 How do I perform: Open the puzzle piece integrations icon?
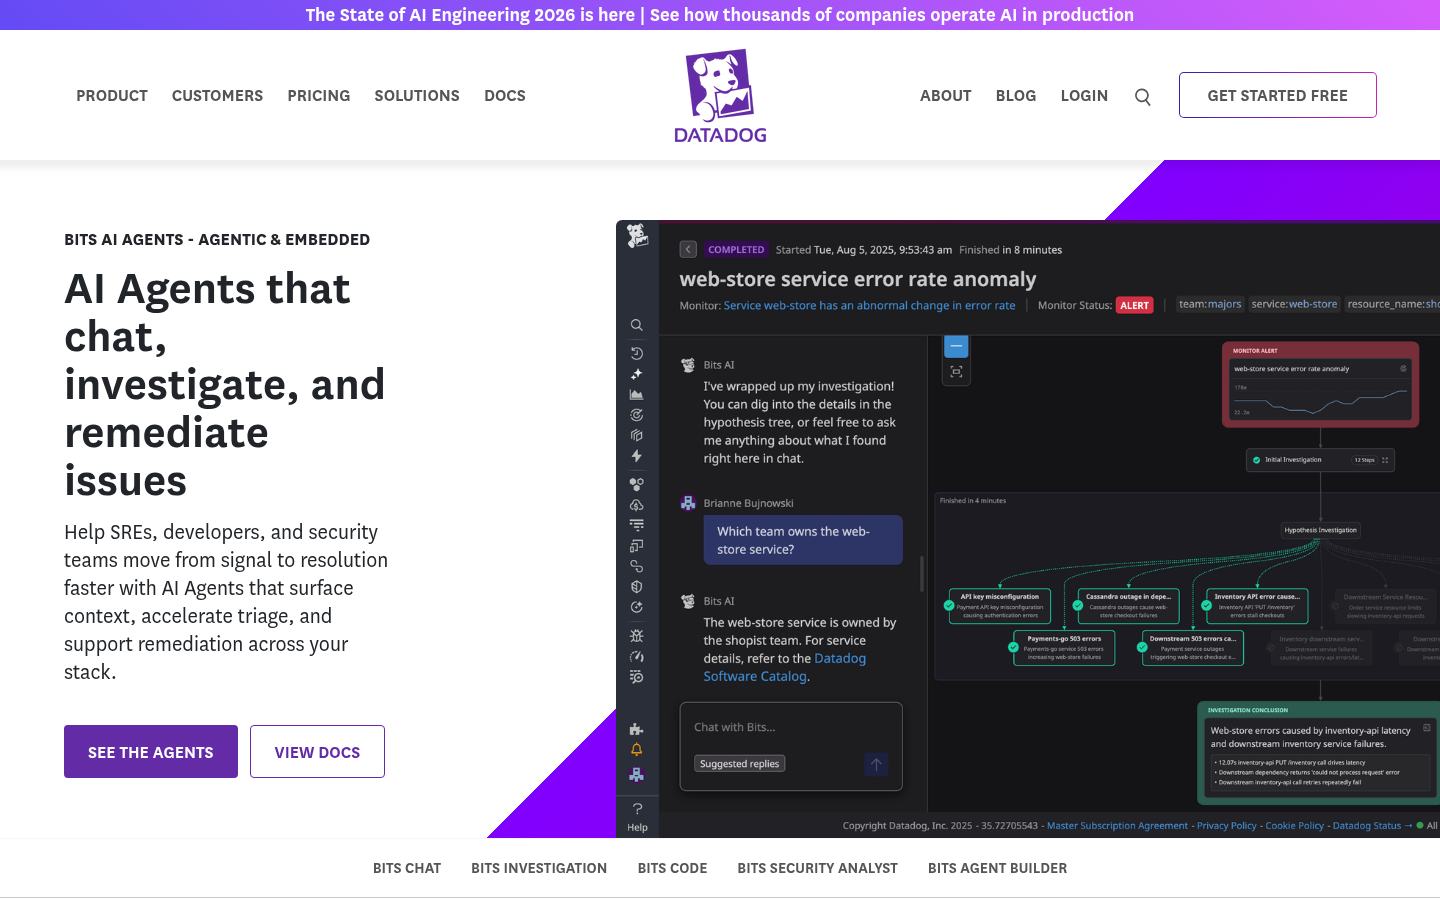[636, 729]
